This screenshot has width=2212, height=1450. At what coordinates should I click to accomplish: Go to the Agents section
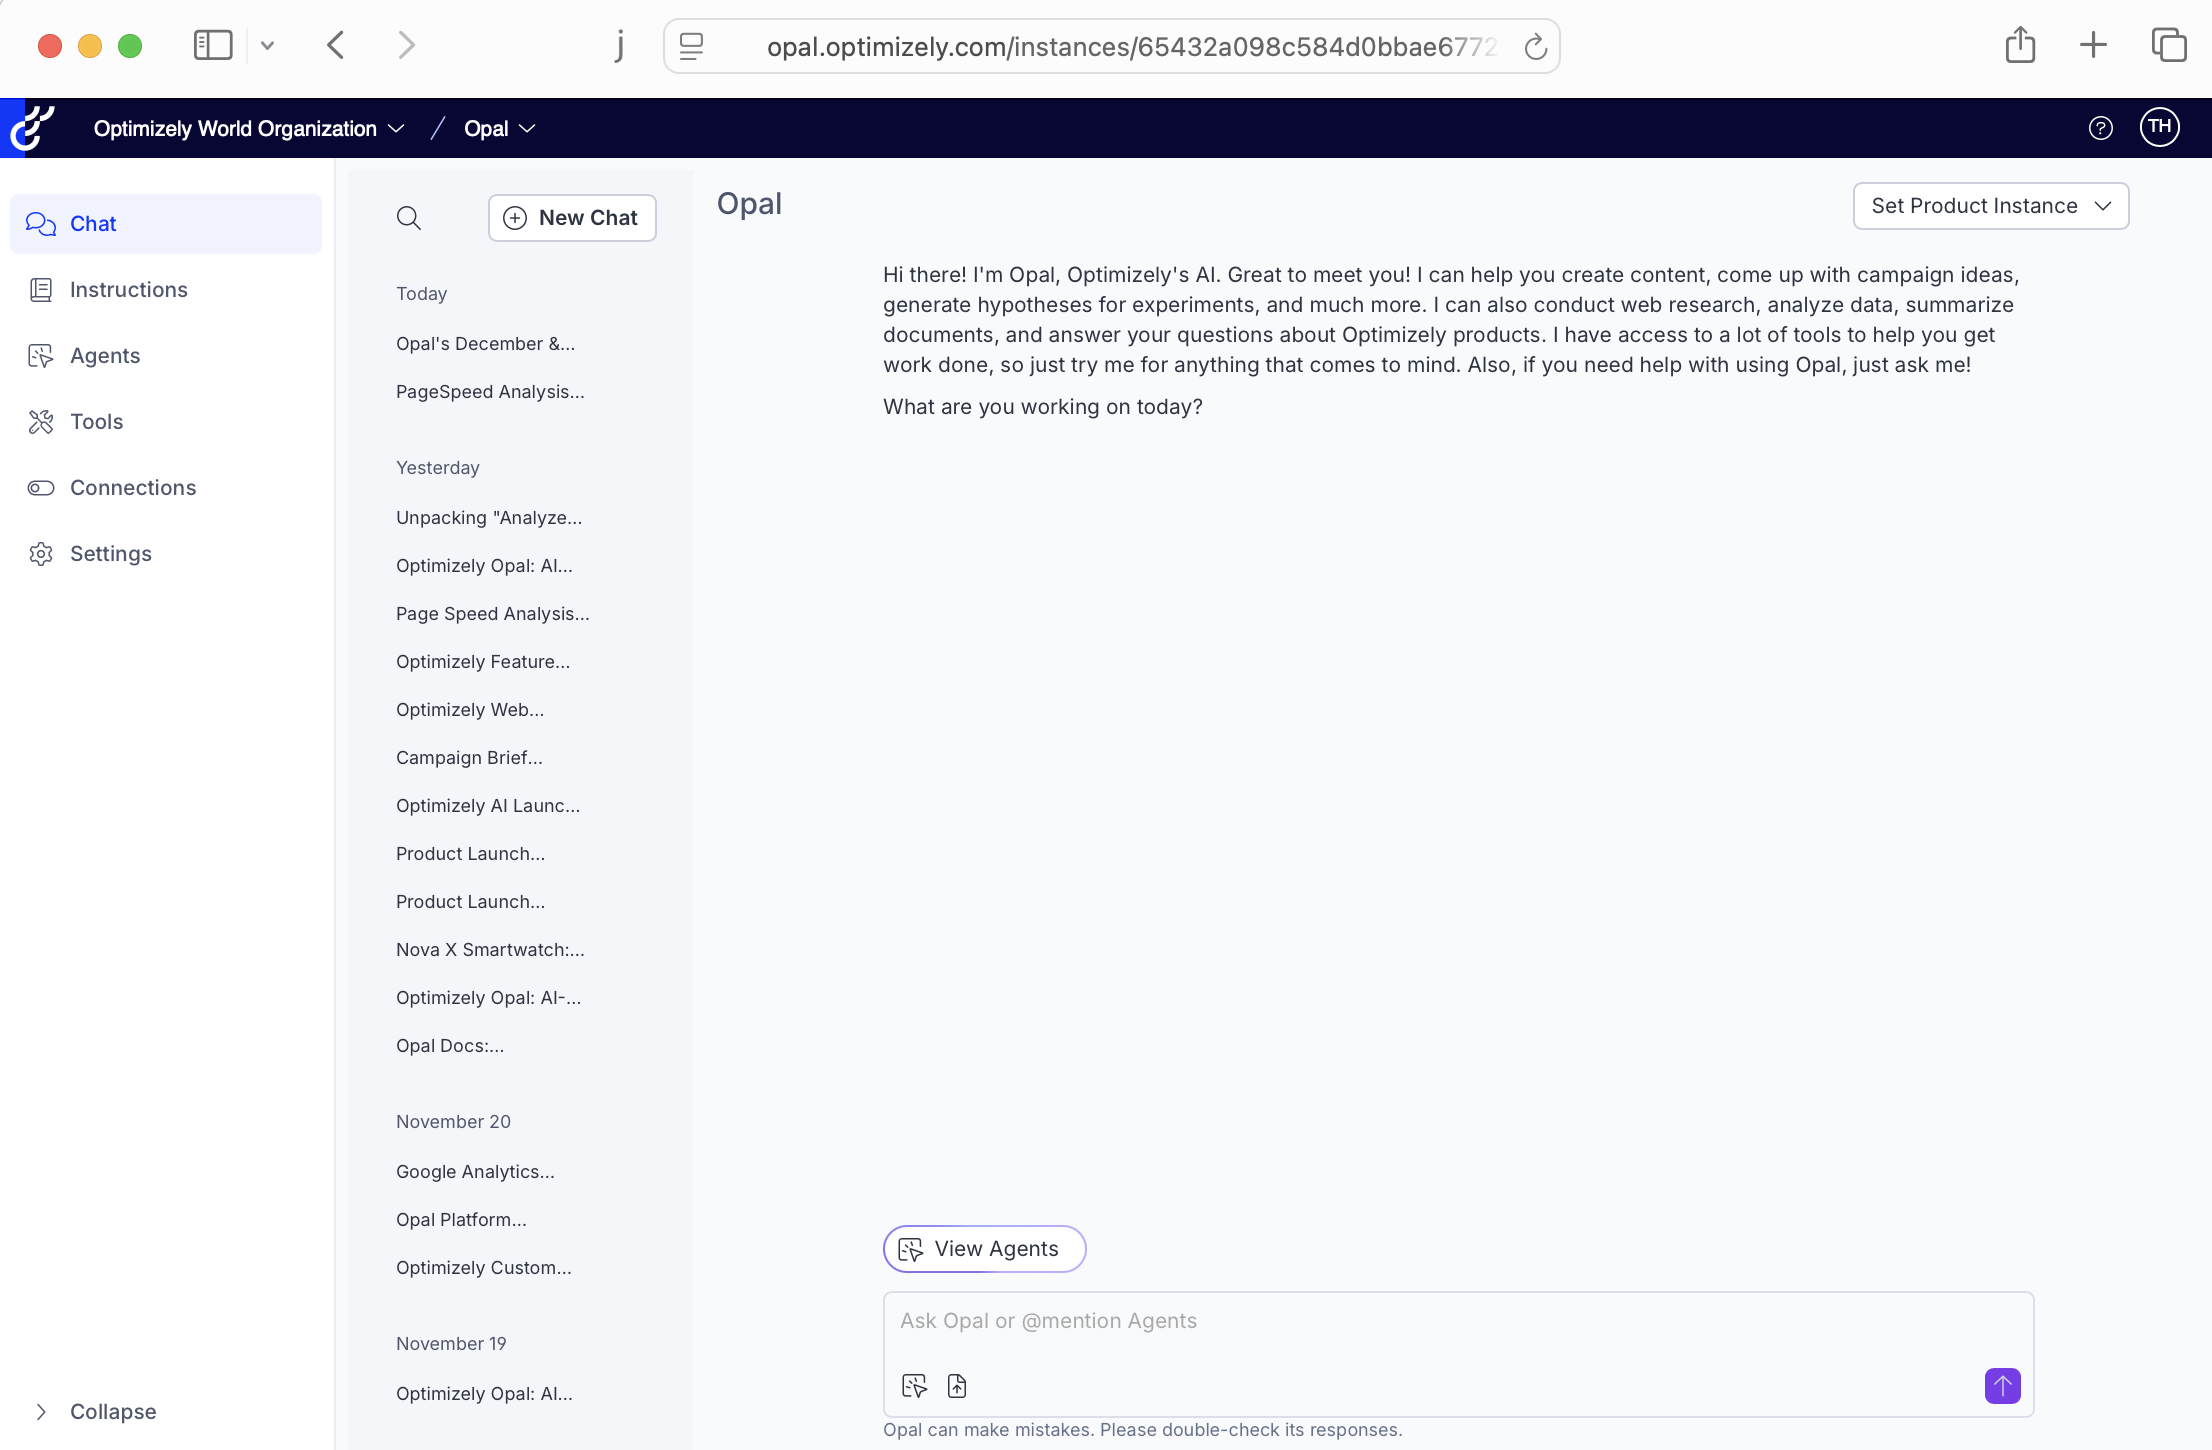point(104,356)
